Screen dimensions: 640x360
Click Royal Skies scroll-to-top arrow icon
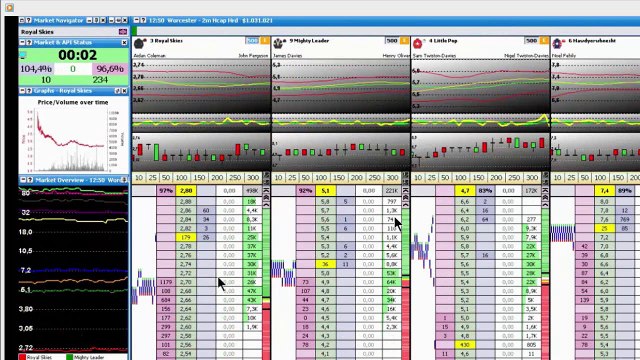tap(266, 191)
